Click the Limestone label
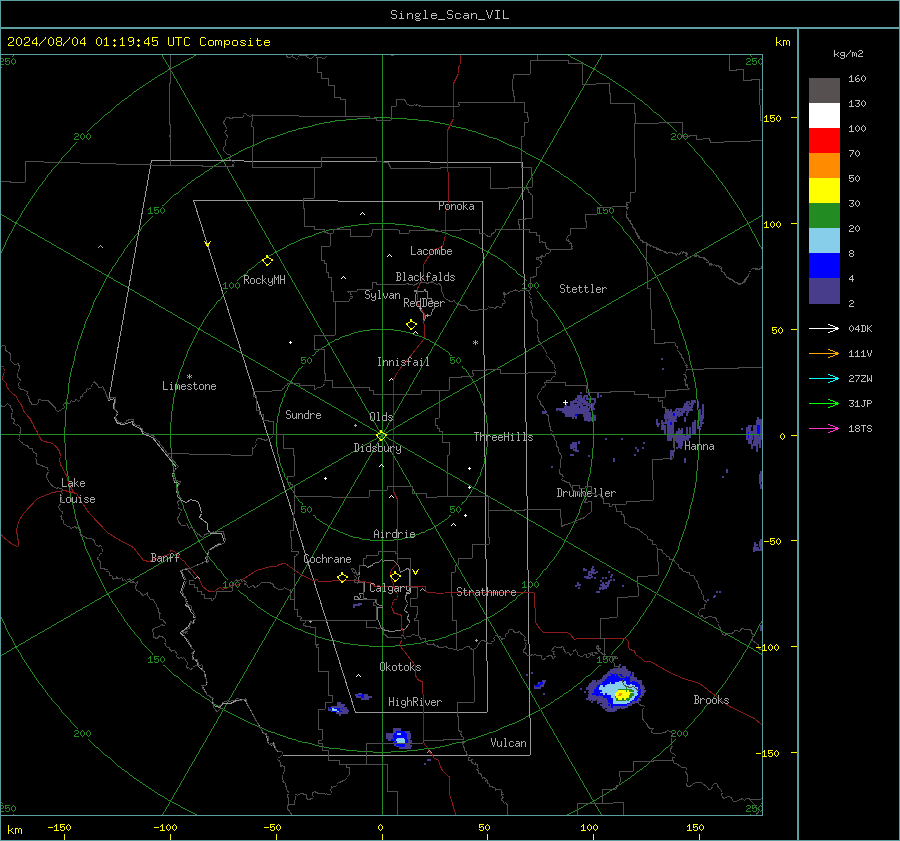 coord(189,386)
